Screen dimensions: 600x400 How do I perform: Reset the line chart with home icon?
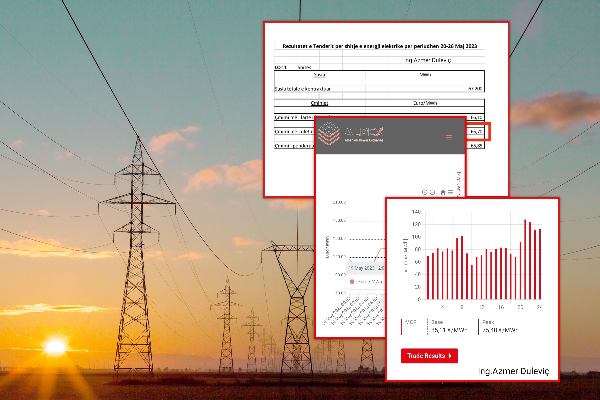click(x=444, y=192)
